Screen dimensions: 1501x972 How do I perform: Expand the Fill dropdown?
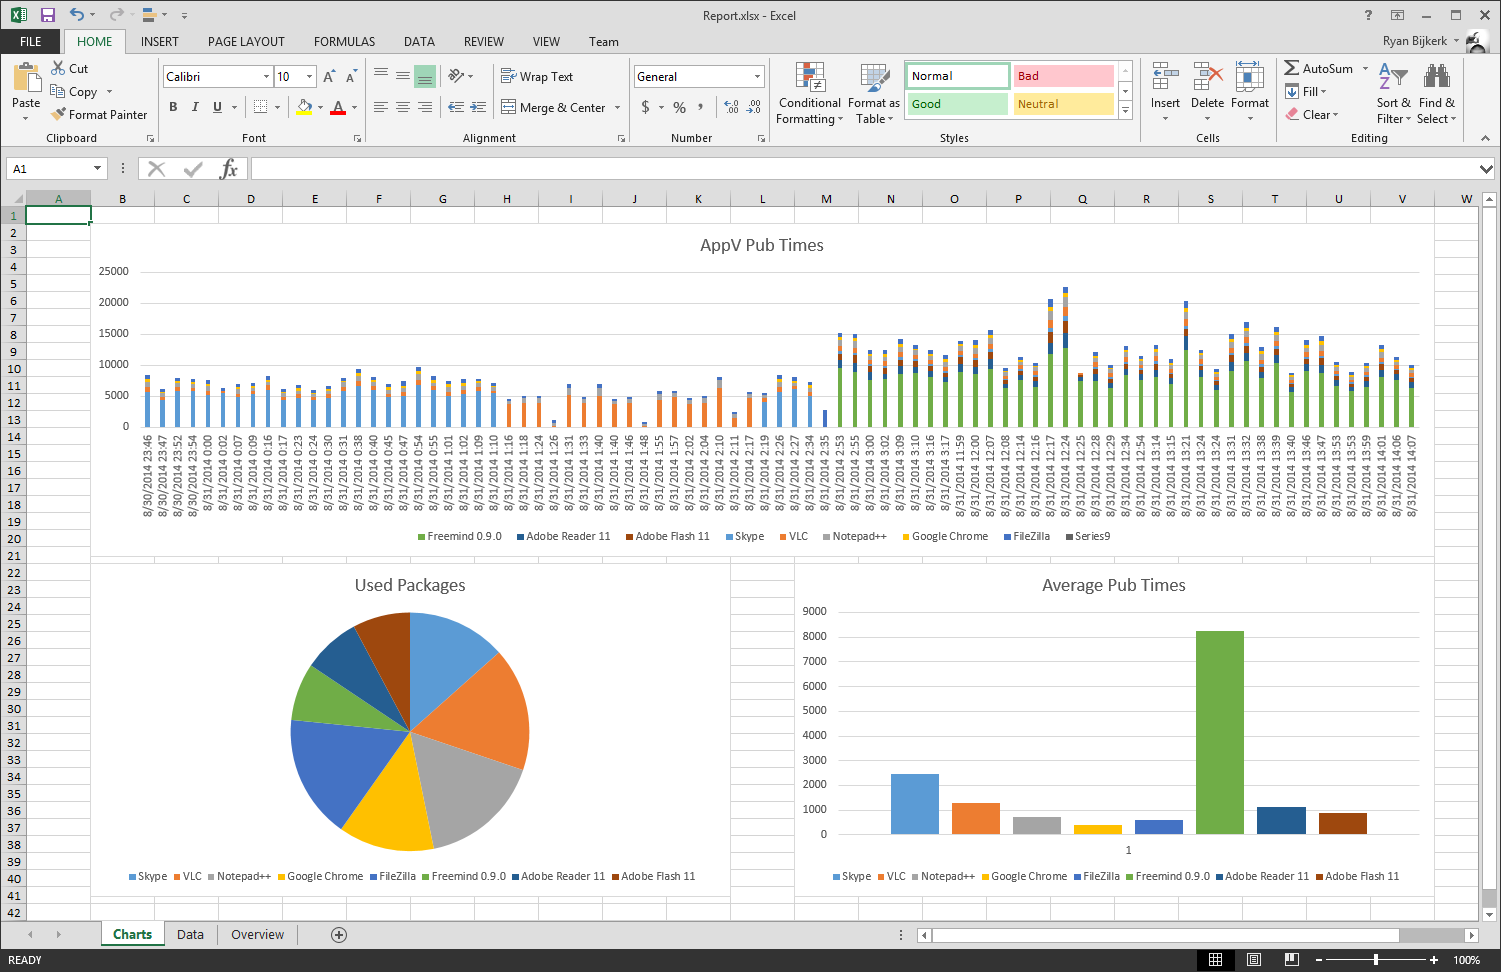click(x=1323, y=91)
